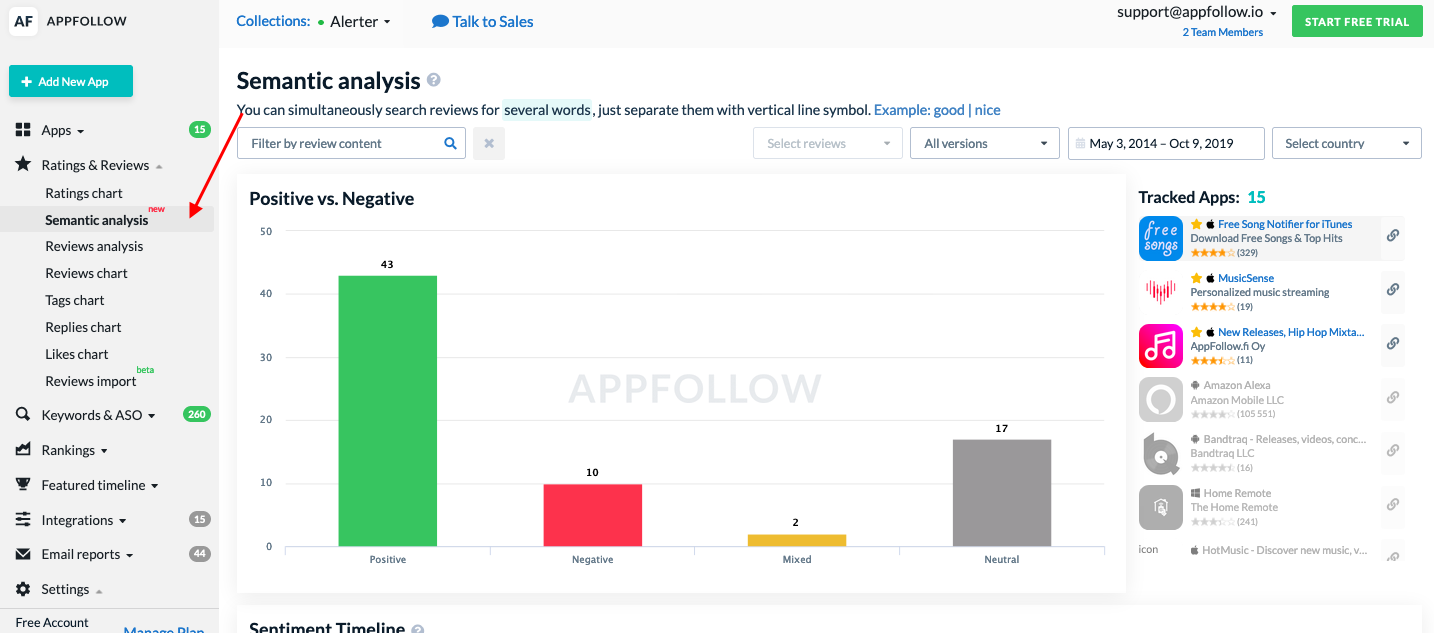Expand the Email reports menu
The width and height of the screenshot is (1434, 633).
coord(88,554)
